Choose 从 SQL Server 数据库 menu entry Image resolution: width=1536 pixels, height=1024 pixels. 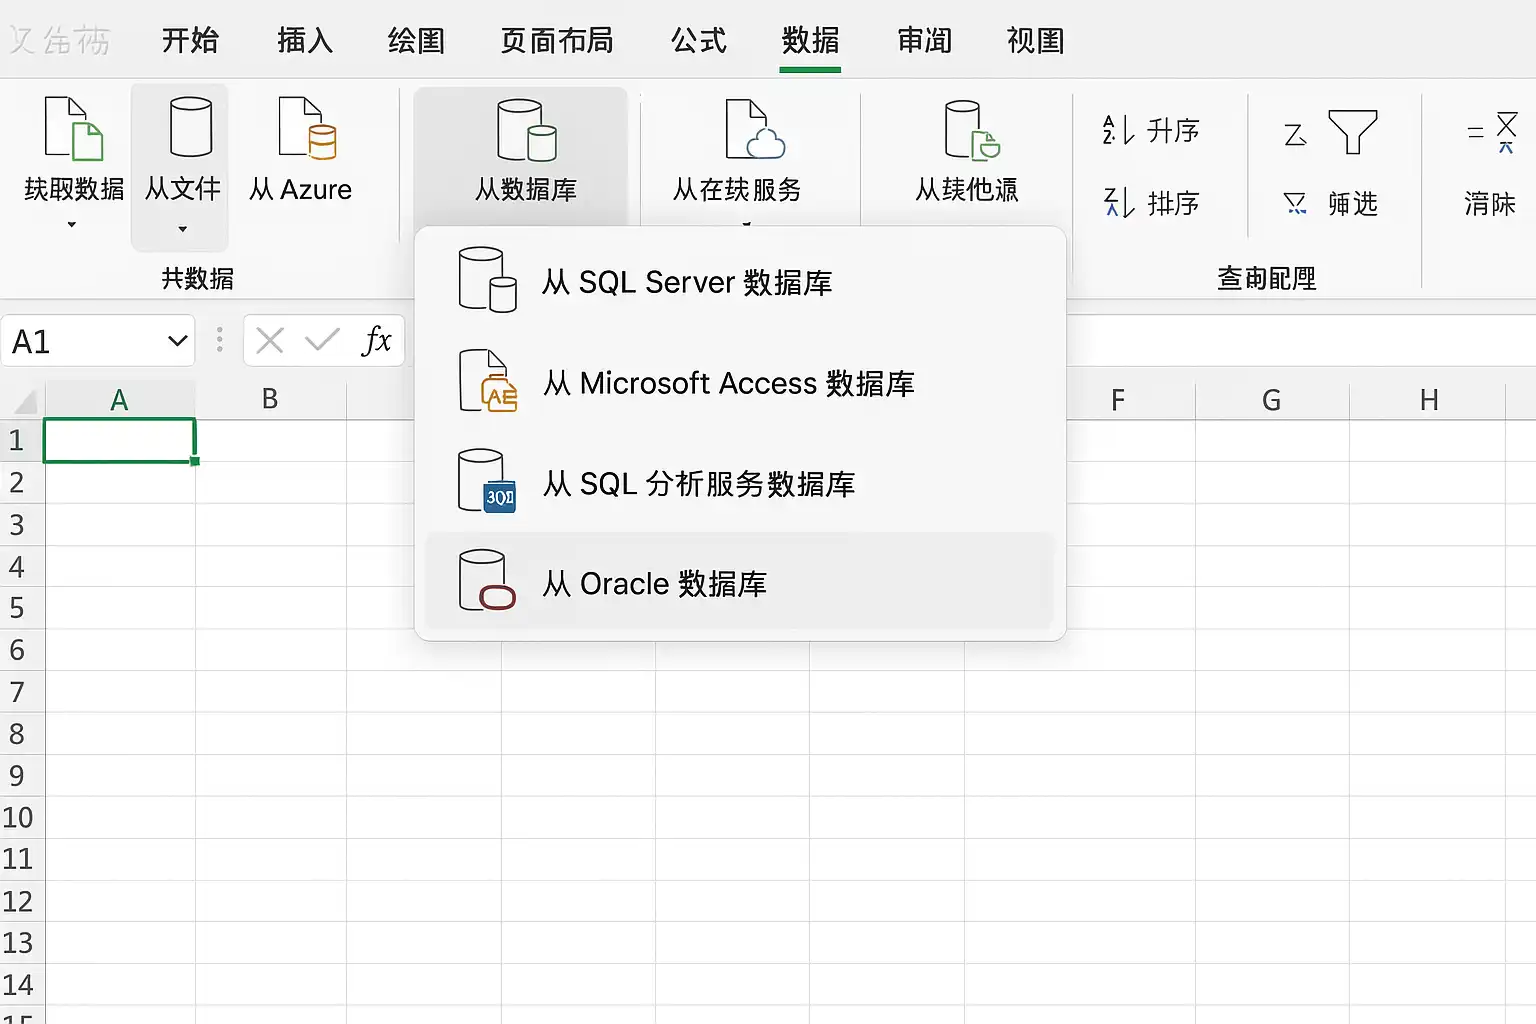point(740,282)
